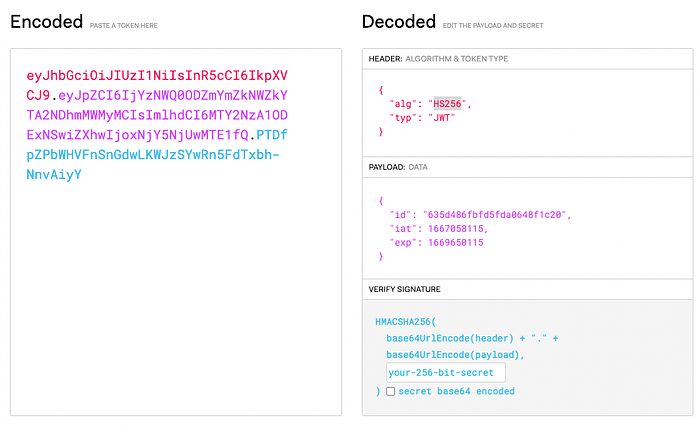Screen dimensions: 700x426
Task: Click the final signature line NnvAiyY
Action: tap(54, 174)
